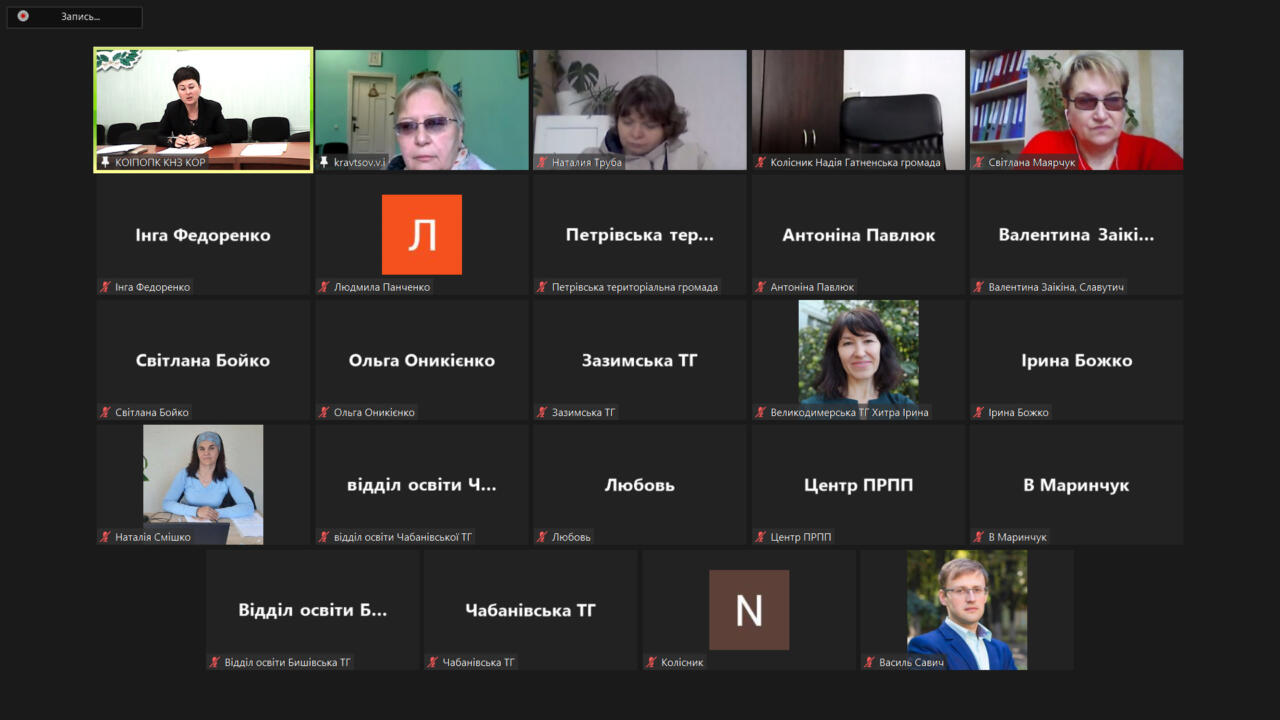Click the 'kravtsov.v.i' name label

pyautogui.click(x=360, y=162)
